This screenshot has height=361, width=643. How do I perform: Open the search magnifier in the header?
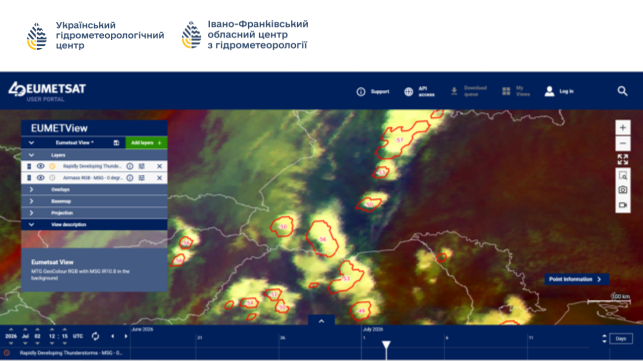click(x=622, y=91)
